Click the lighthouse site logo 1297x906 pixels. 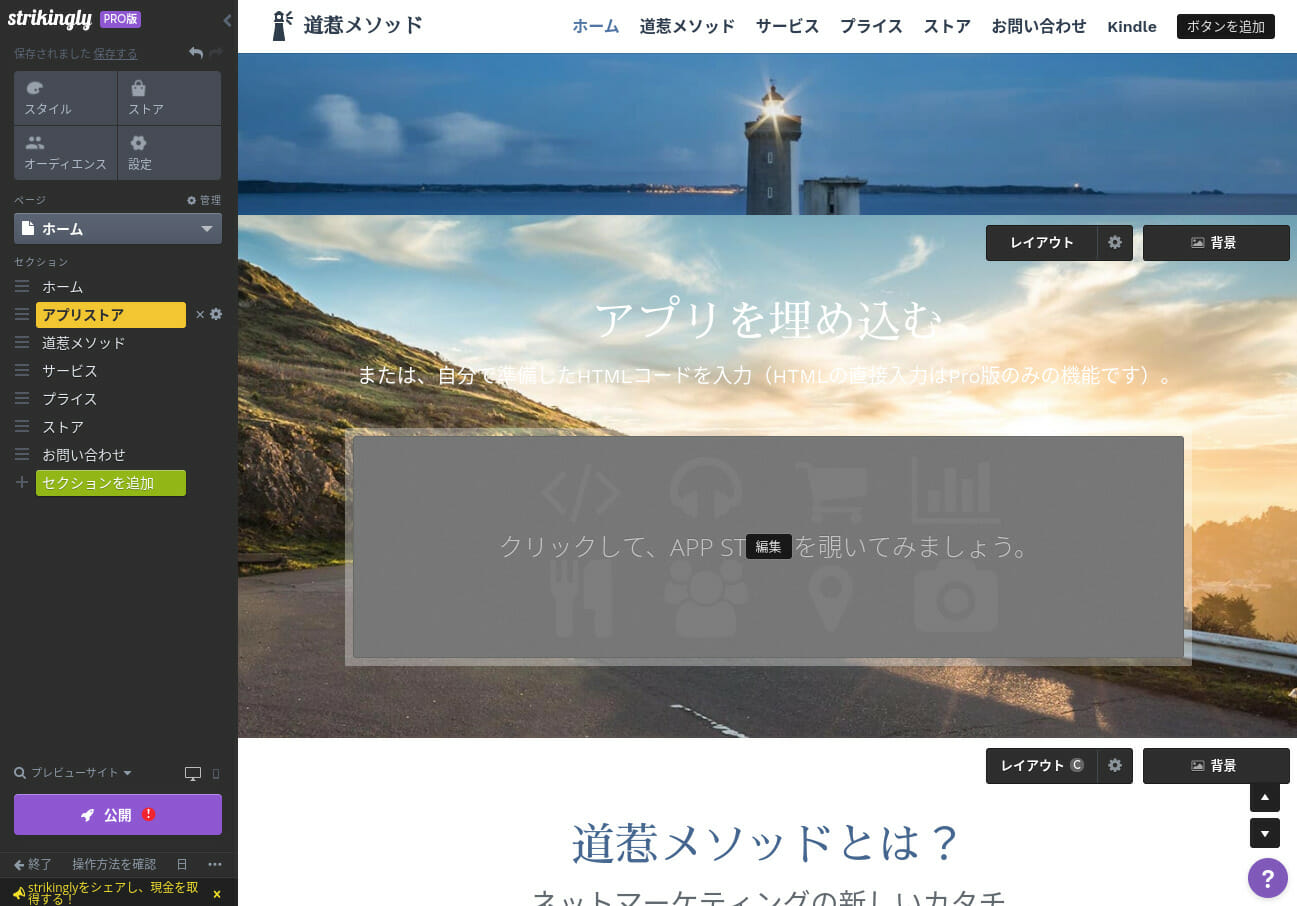coord(283,26)
